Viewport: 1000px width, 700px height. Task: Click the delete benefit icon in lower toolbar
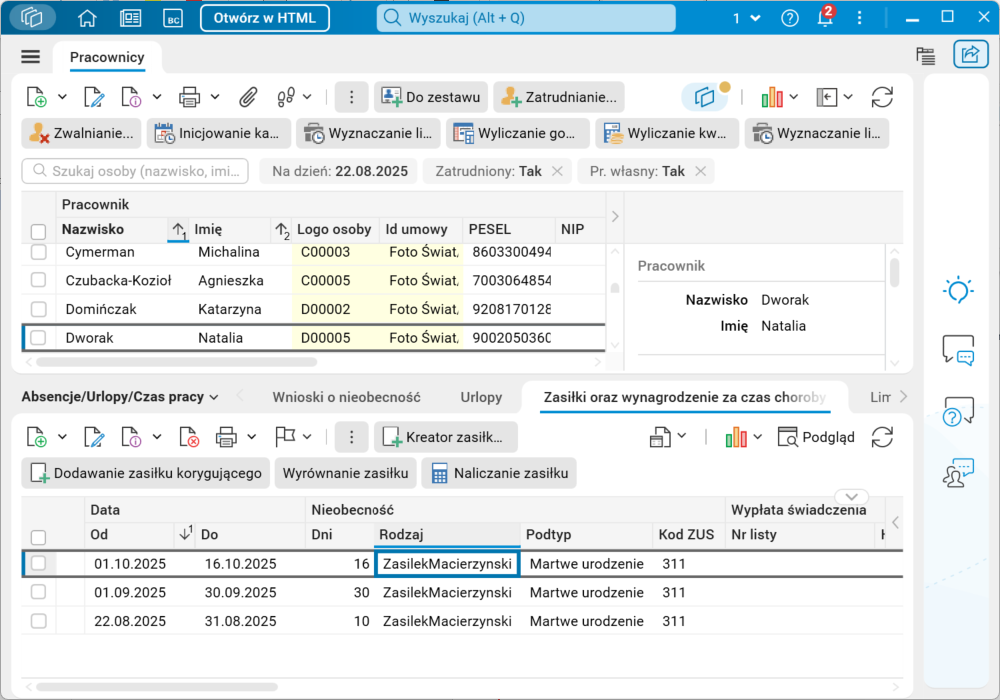coord(189,437)
